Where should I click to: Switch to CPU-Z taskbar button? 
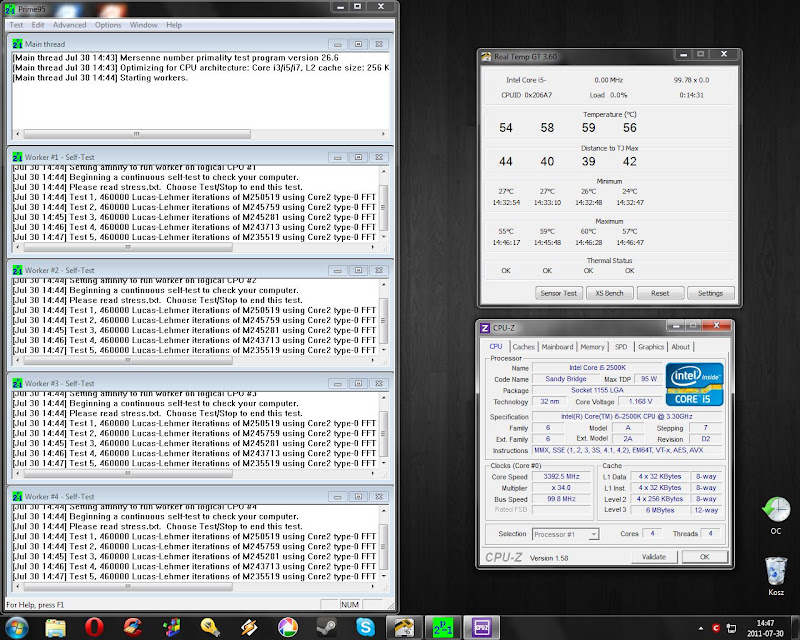[482, 627]
